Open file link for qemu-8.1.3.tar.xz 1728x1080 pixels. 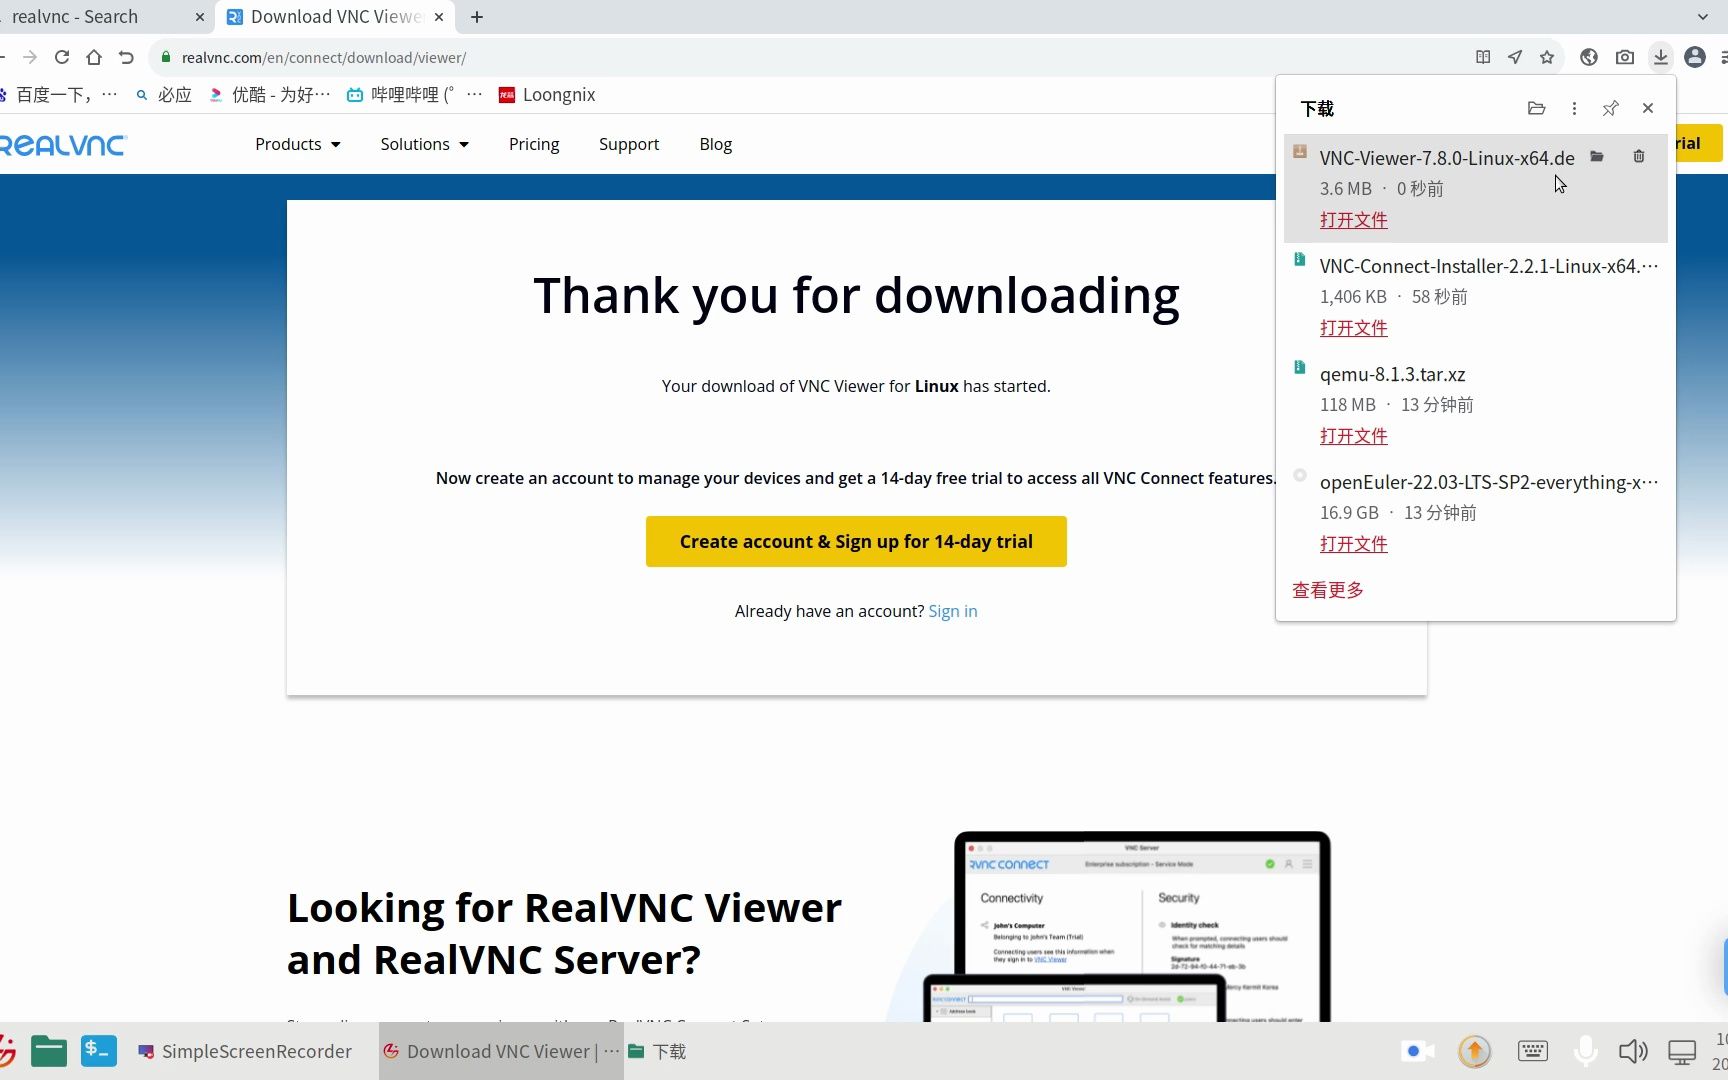[1354, 436]
